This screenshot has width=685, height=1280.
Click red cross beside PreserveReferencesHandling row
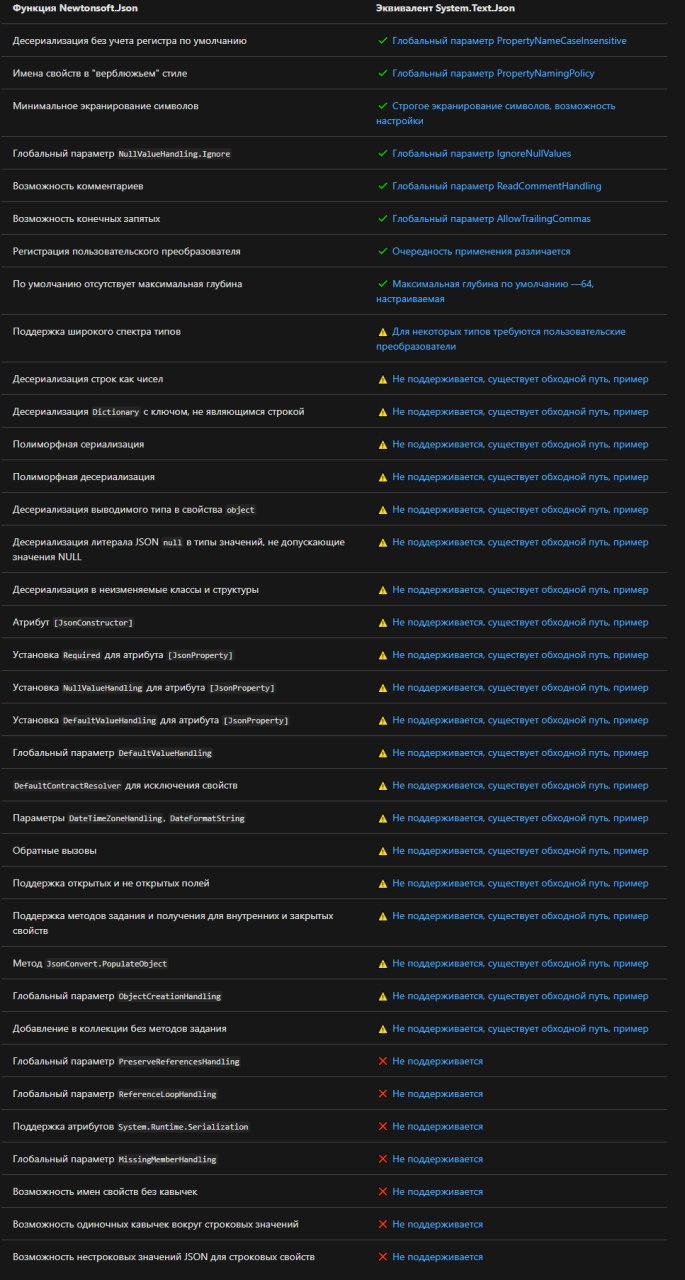point(382,1061)
